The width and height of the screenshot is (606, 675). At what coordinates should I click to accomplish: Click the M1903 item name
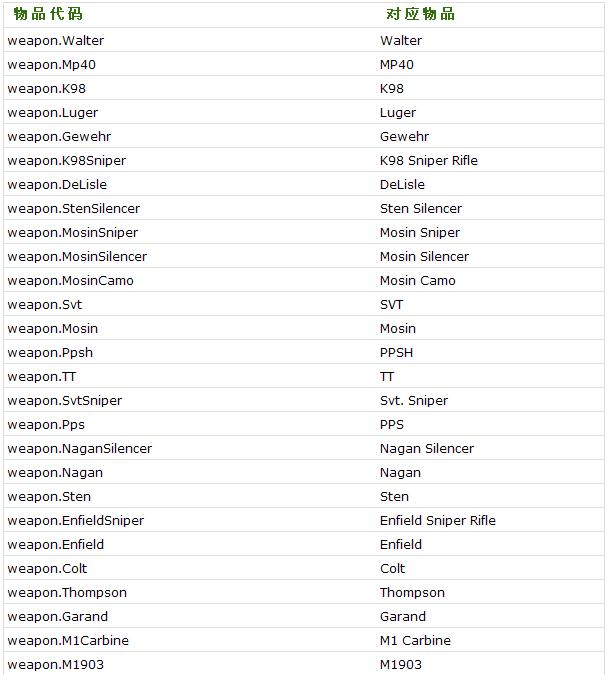click(401, 665)
